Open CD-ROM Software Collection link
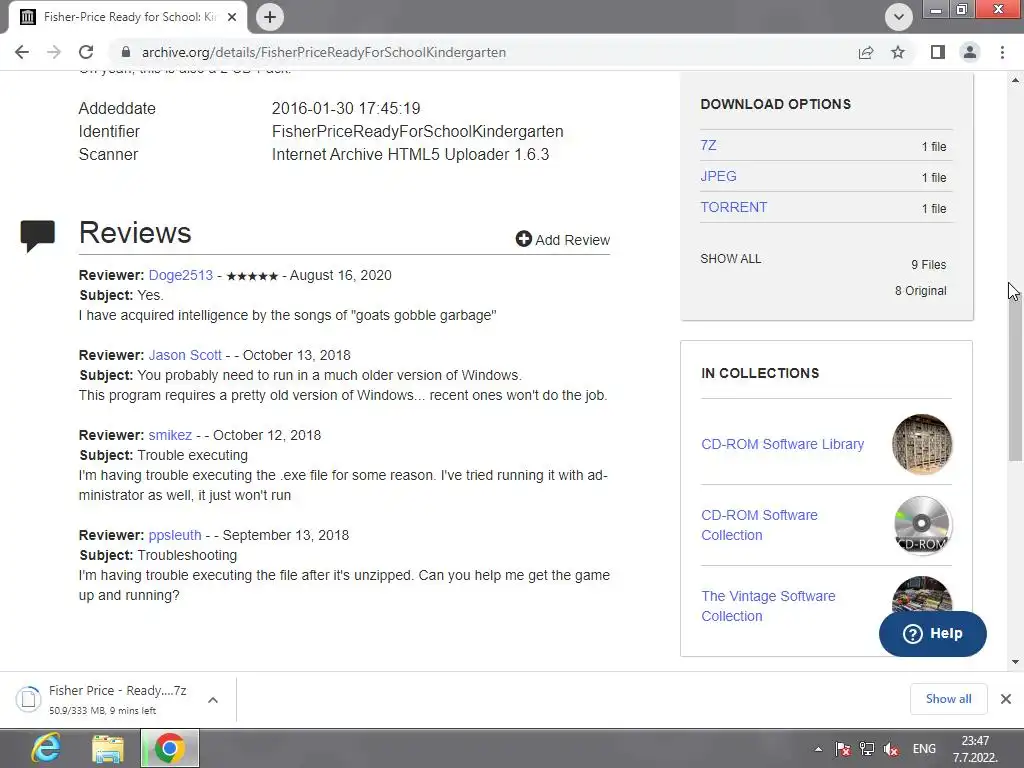The height and width of the screenshot is (768, 1024). pos(760,525)
